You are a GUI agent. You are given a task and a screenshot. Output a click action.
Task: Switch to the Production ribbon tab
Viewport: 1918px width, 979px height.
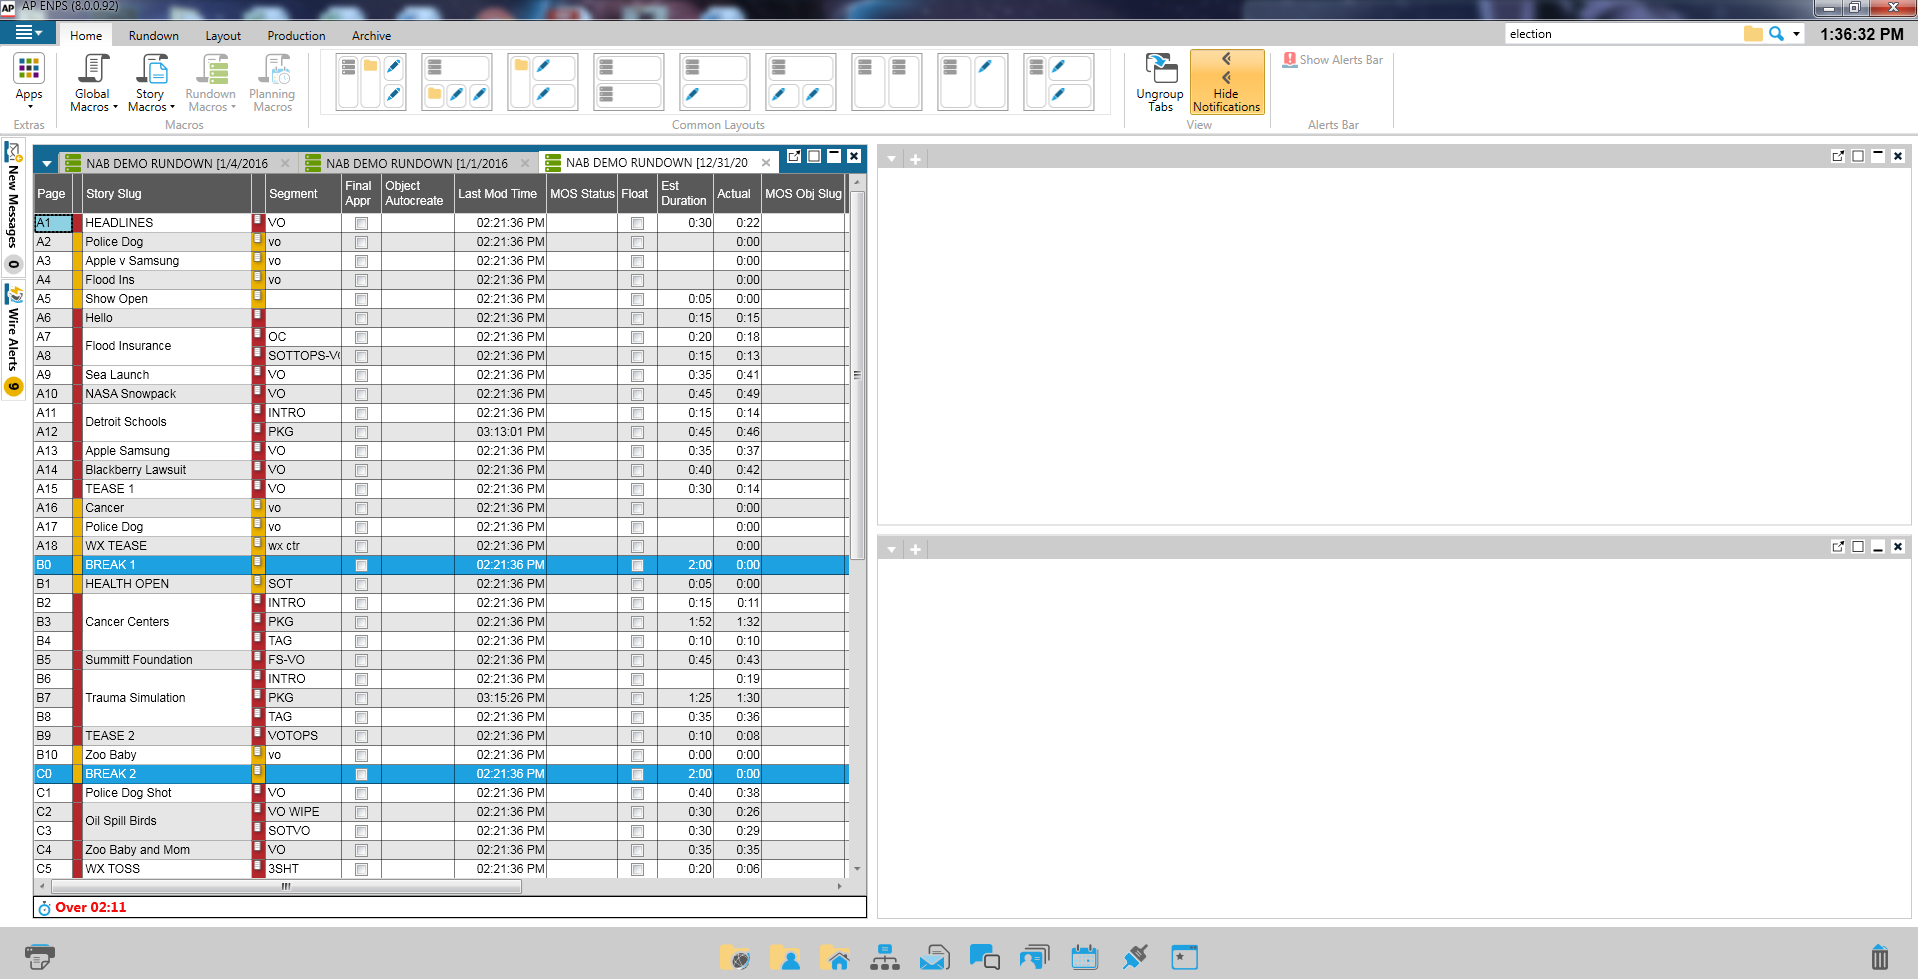pos(296,35)
